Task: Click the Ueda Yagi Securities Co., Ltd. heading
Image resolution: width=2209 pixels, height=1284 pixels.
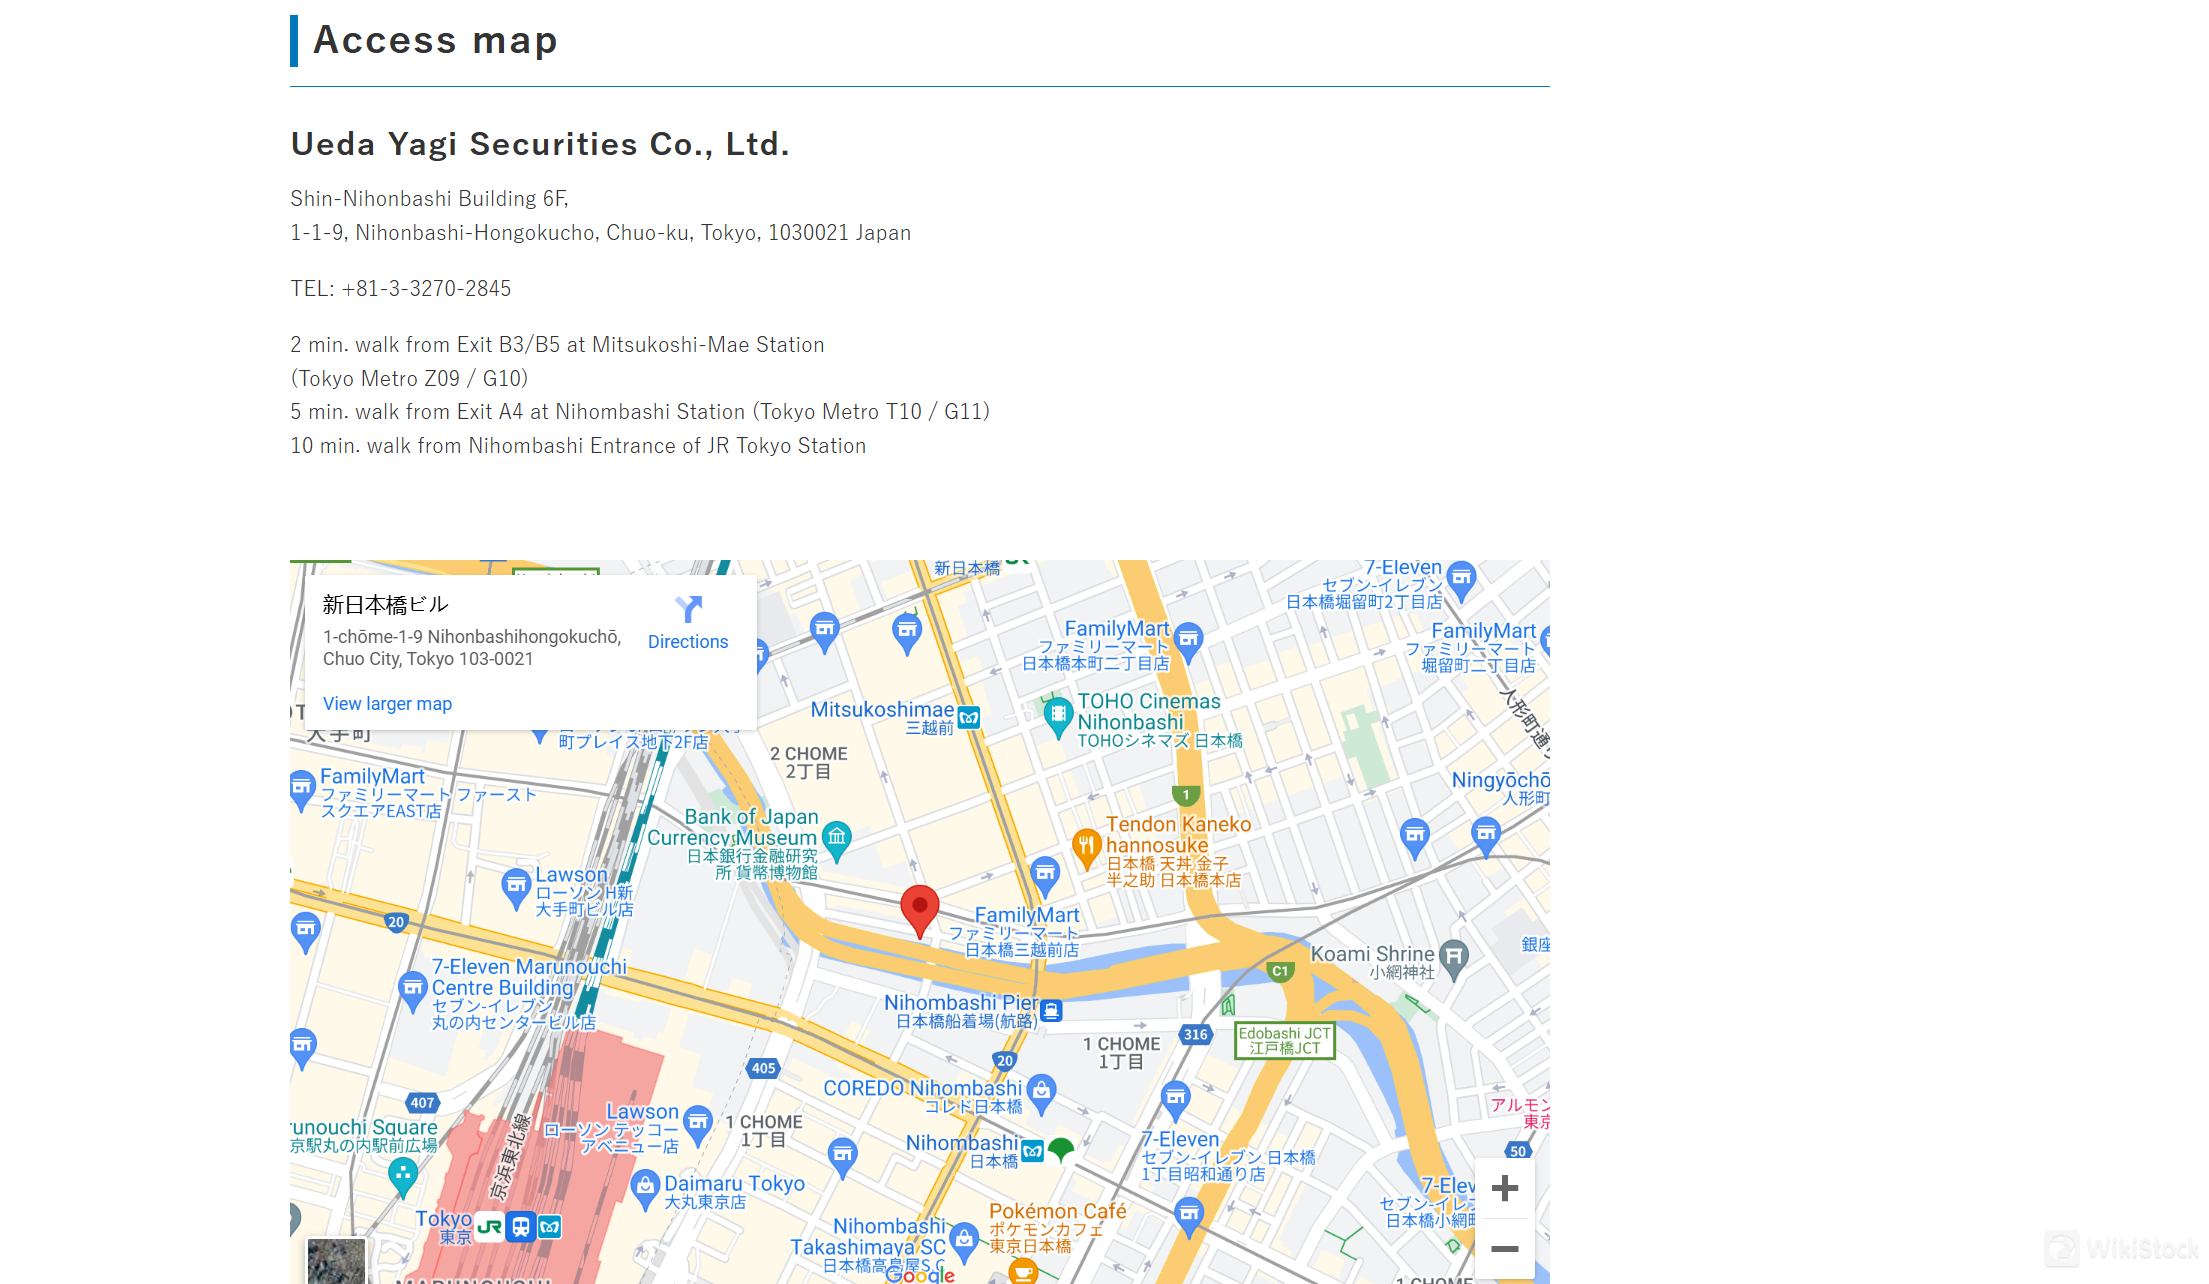Action: [540, 144]
